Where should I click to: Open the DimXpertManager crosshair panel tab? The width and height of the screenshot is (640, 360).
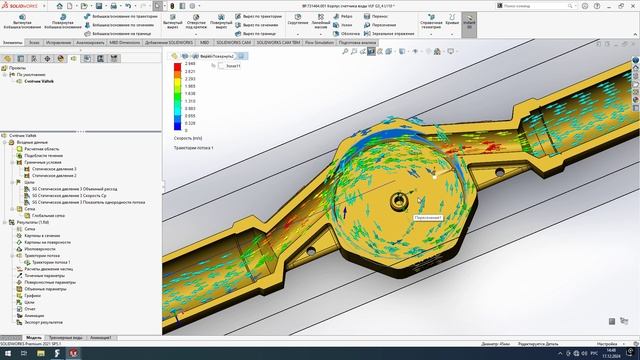point(47,59)
